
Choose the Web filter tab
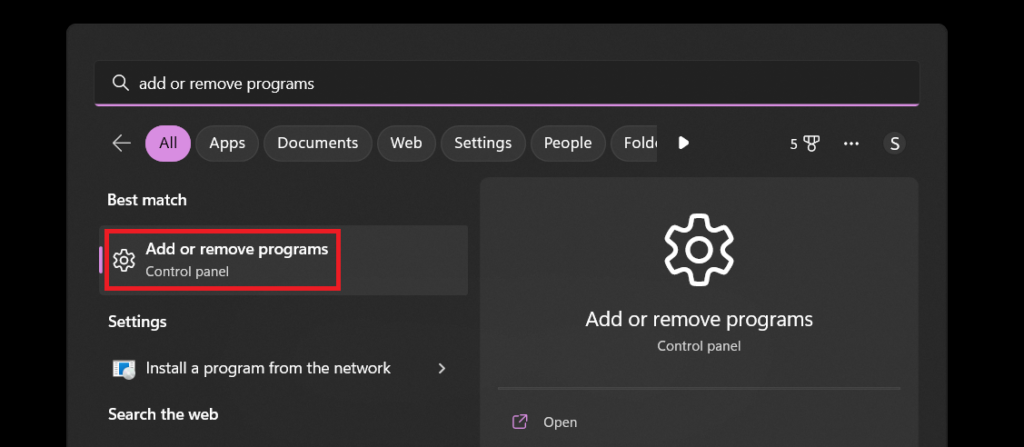point(405,143)
